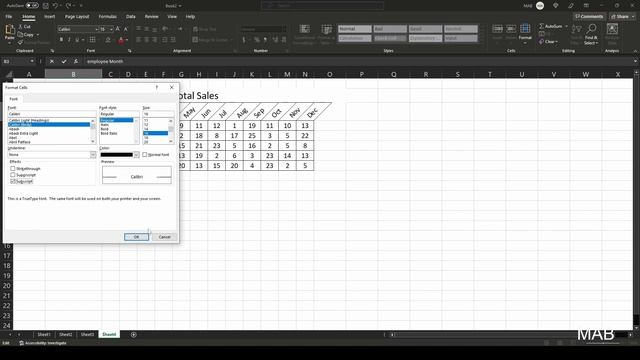Expand the Name Box dropdown arrow
This screenshot has height=360, width=640.
pos(32,61)
